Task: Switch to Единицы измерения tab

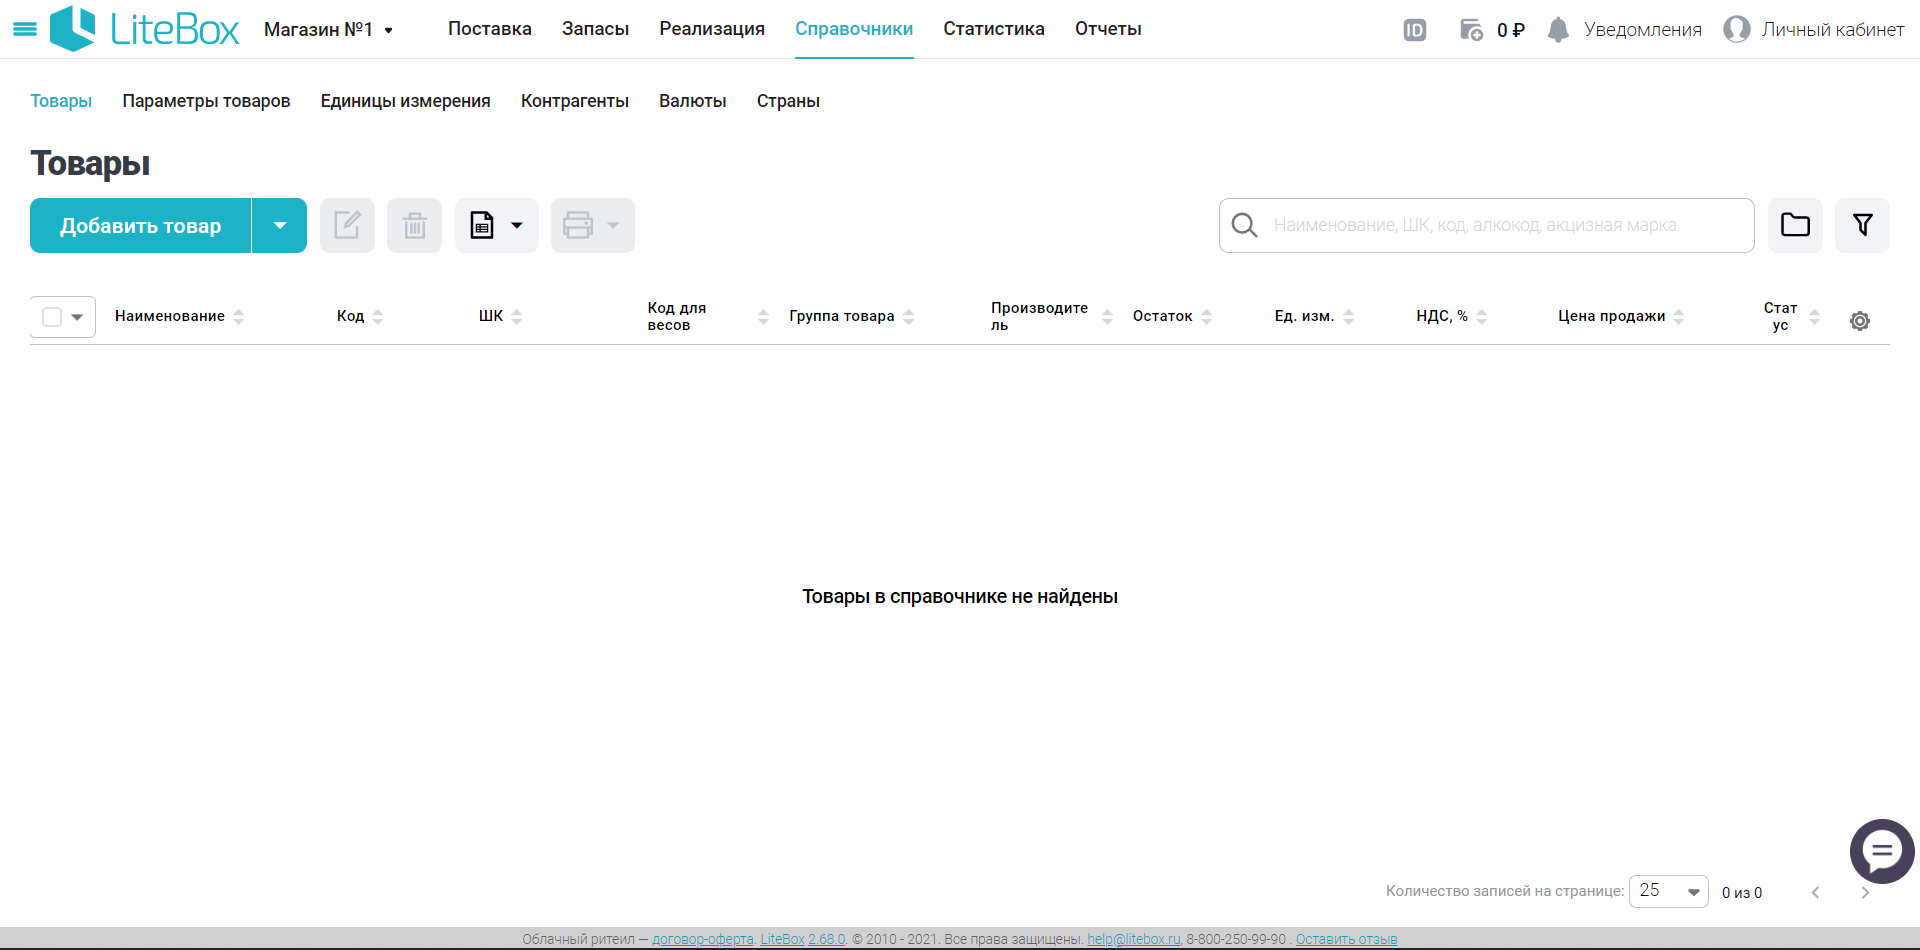Action: point(405,101)
